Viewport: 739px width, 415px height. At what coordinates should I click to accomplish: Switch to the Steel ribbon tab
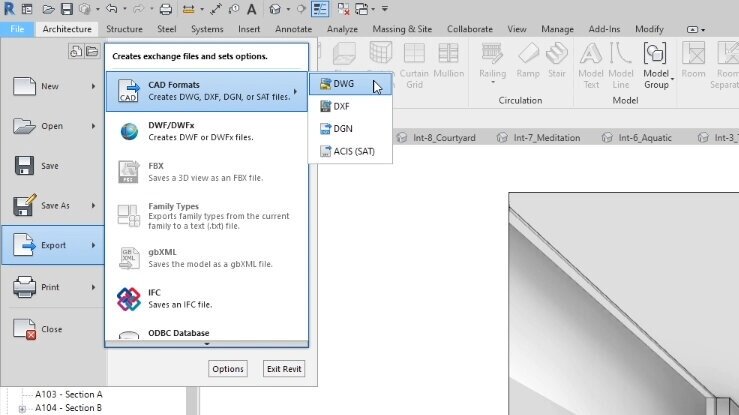click(166, 29)
